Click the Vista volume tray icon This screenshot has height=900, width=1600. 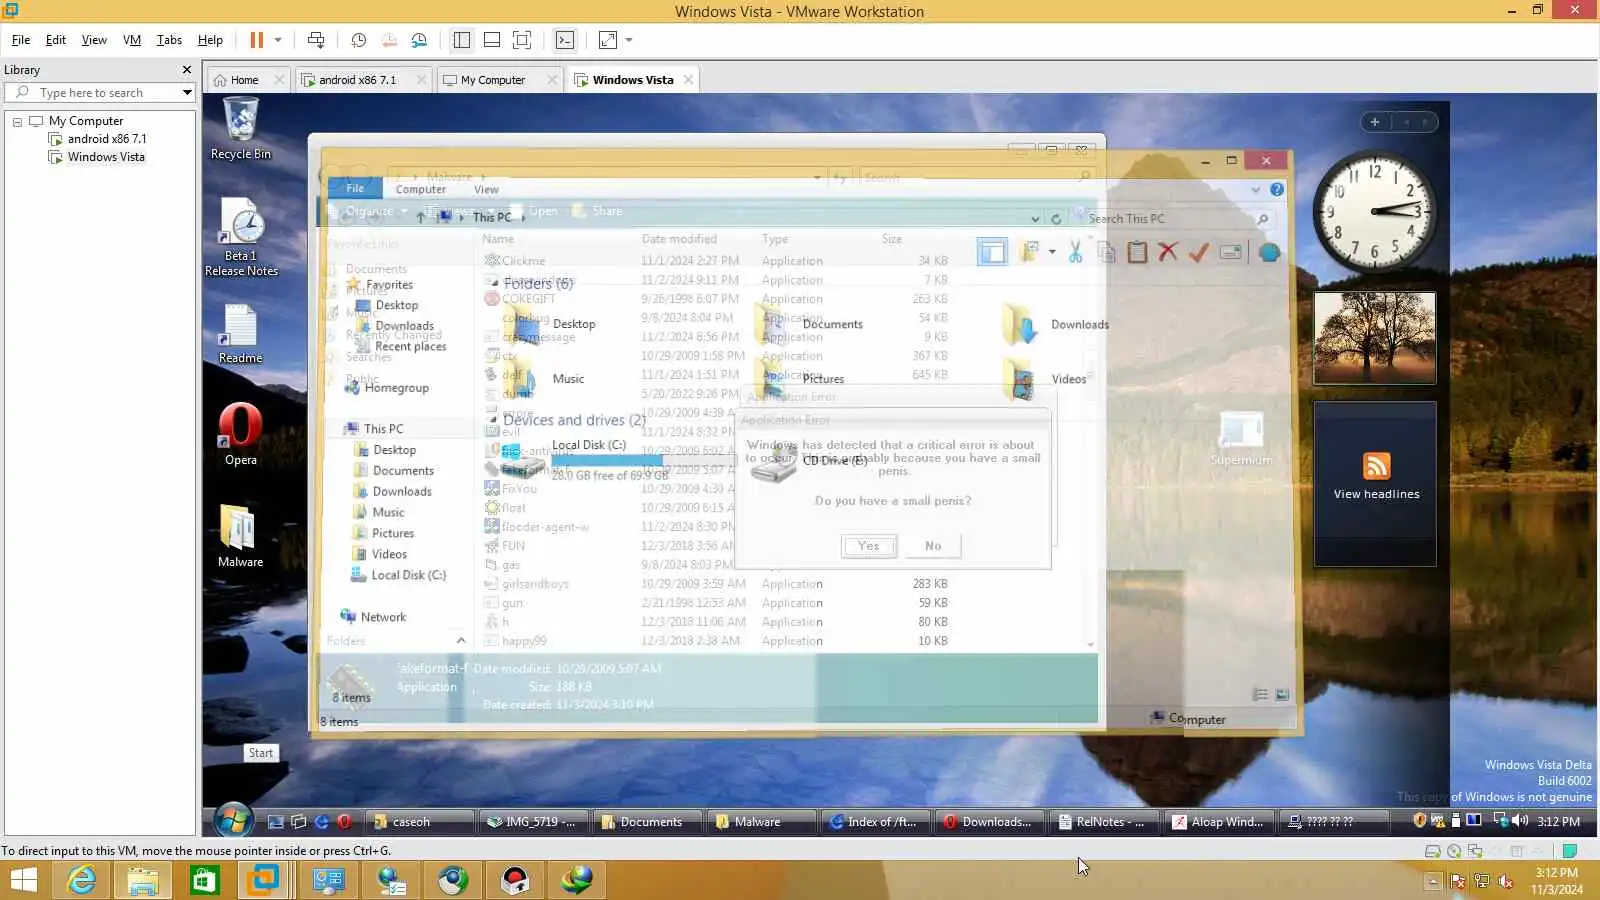(x=1521, y=821)
